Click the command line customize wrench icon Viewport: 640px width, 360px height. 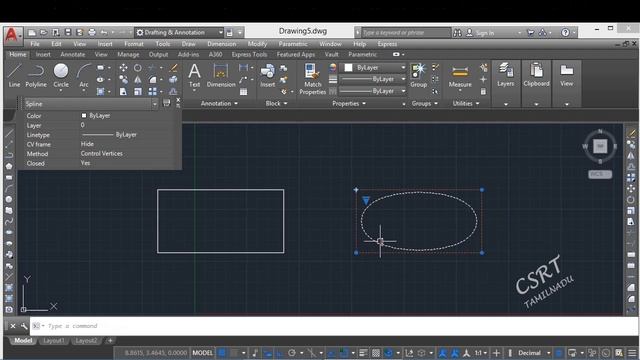click(x=24, y=326)
